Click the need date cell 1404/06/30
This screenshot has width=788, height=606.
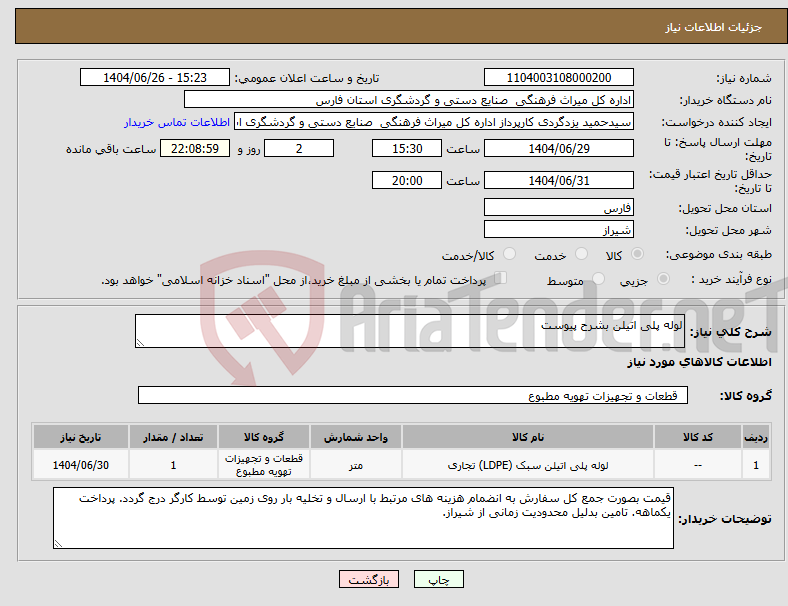pyautogui.click(x=81, y=465)
